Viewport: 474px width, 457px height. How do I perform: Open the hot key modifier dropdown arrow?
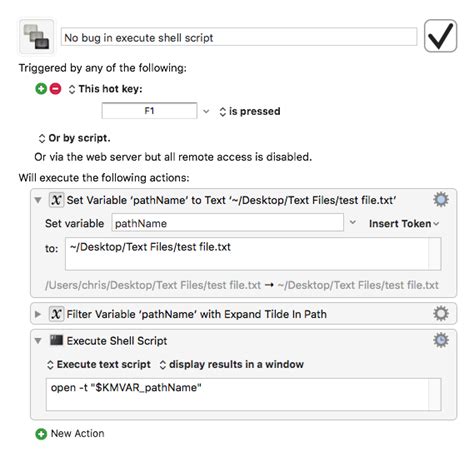point(206,111)
